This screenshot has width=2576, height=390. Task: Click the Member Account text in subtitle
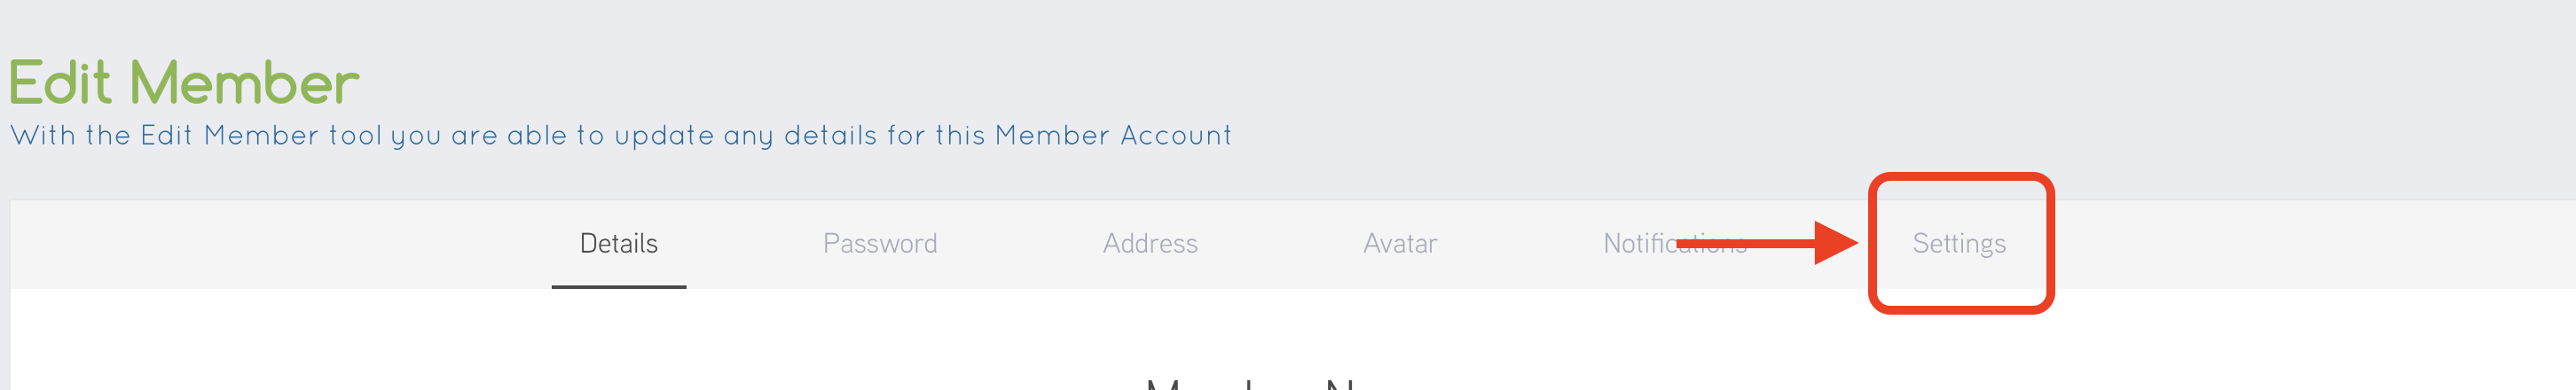[1113, 136]
